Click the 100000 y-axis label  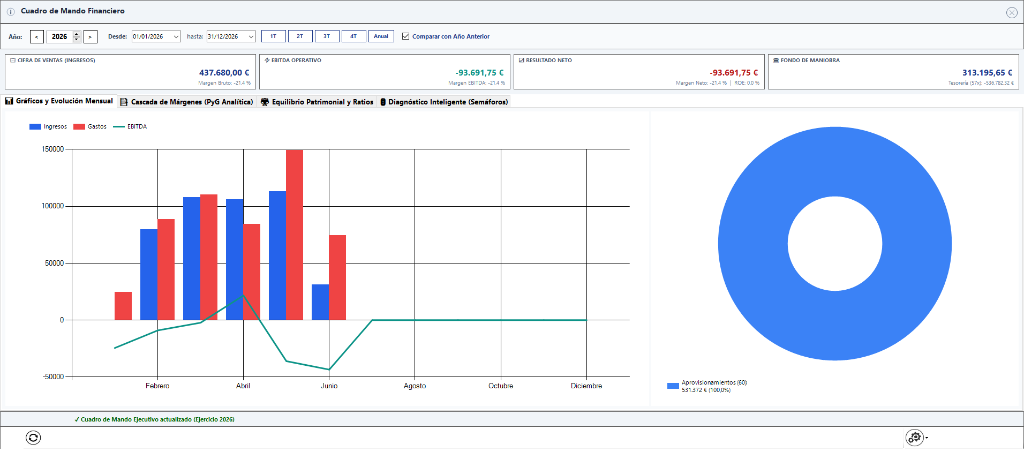coord(51,206)
